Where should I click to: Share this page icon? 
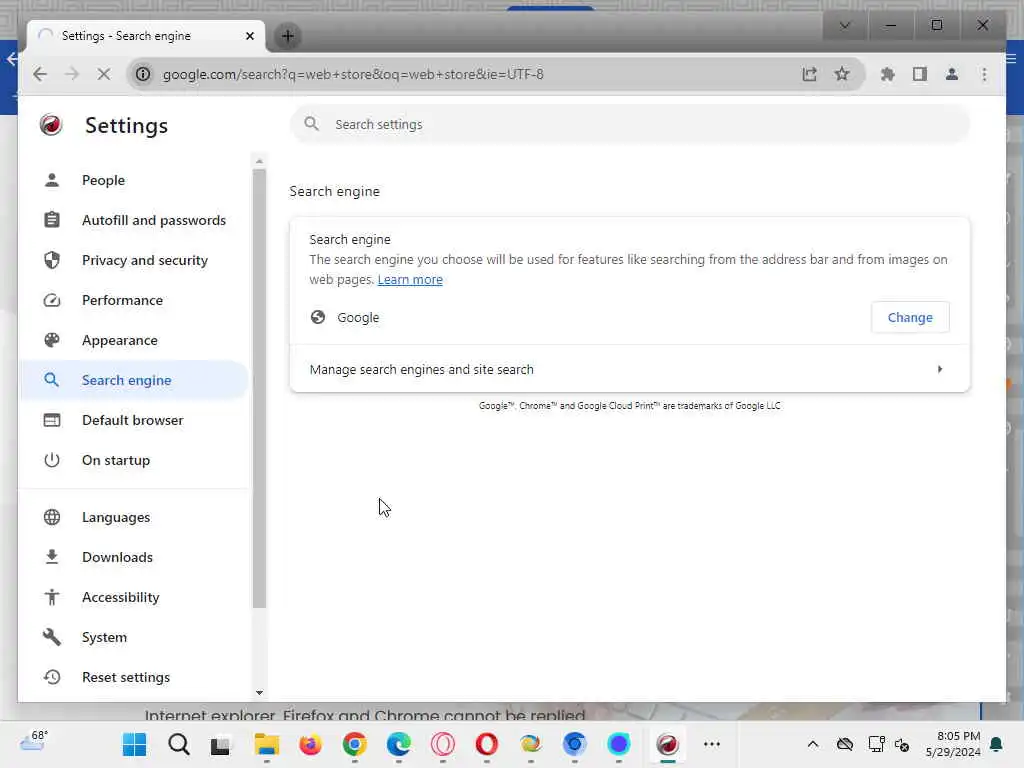(x=809, y=74)
